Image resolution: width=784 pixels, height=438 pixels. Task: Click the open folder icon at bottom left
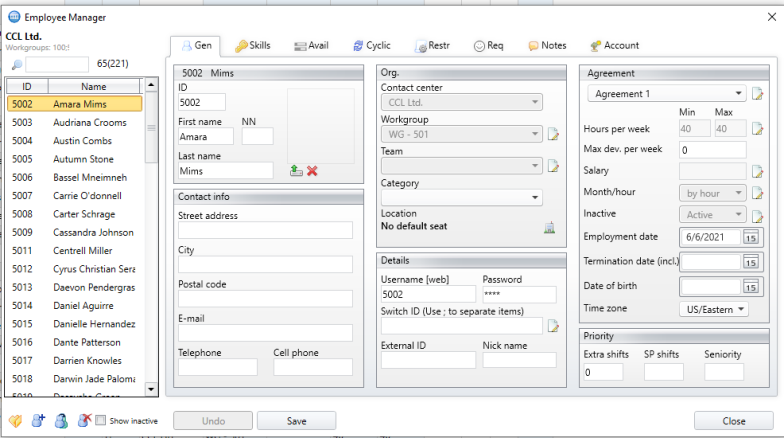click(x=16, y=421)
